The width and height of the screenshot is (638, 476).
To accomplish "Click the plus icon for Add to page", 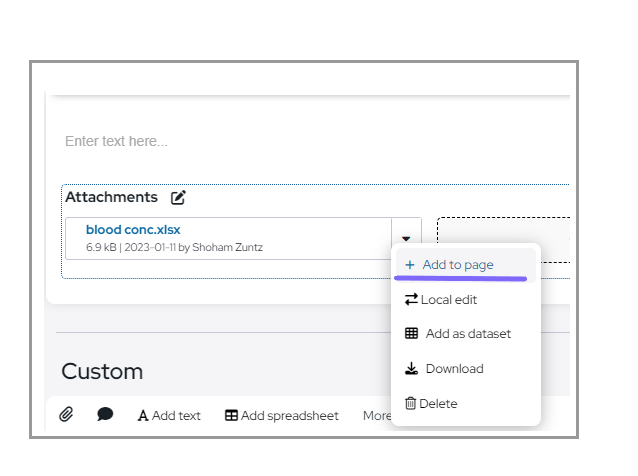I will pyautogui.click(x=410, y=265).
